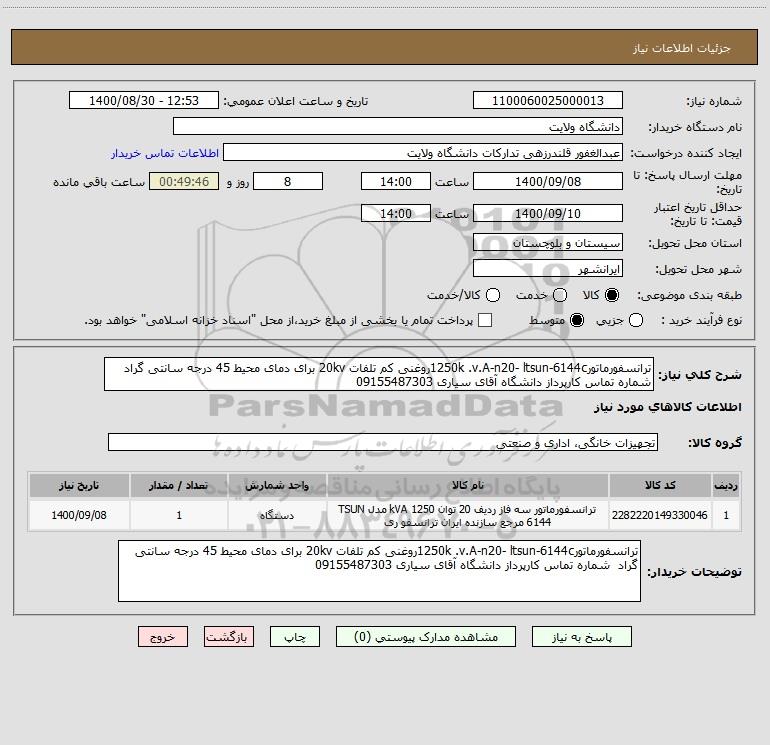770x745 pixels.
Task: Click the تاریخ نیاز column header
Action: pos(79,486)
